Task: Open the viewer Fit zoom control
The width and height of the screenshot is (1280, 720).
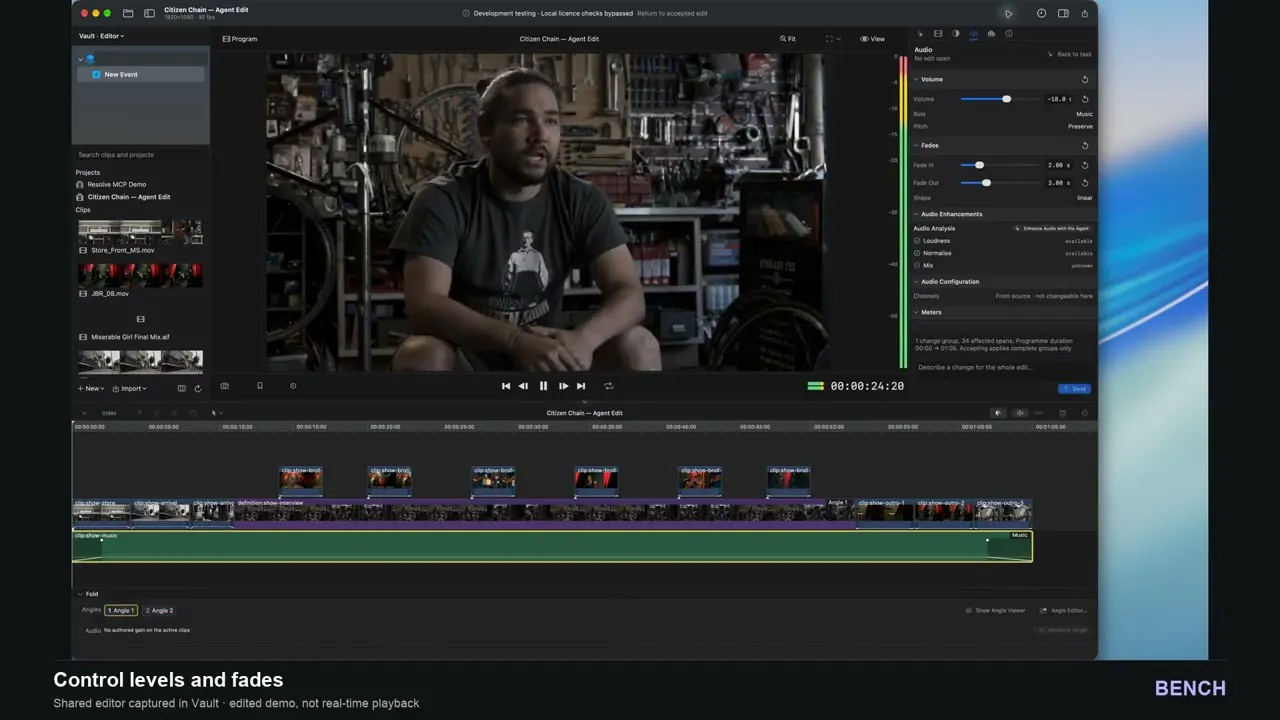Action: point(788,39)
